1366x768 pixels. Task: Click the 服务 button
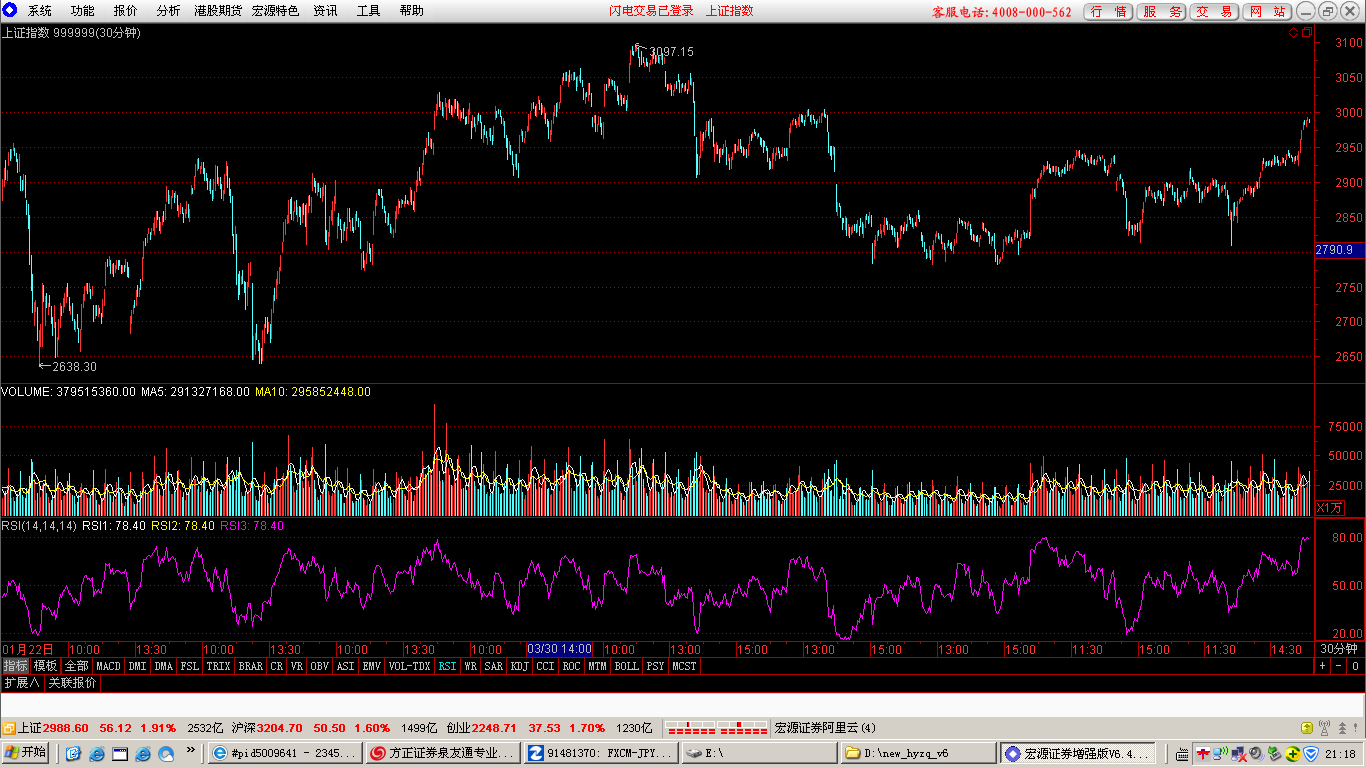point(1161,11)
